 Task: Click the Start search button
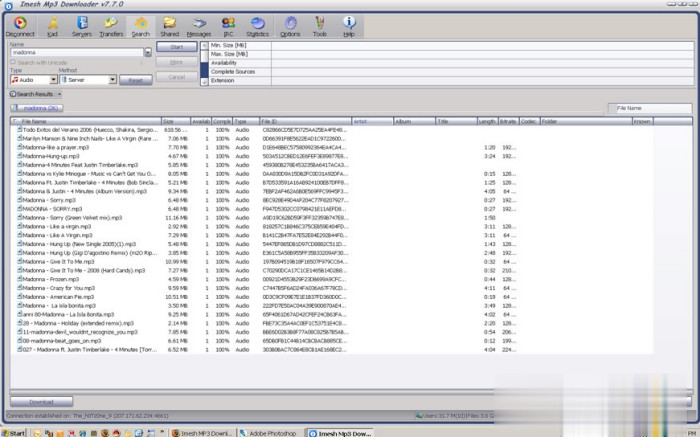point(177,47)
